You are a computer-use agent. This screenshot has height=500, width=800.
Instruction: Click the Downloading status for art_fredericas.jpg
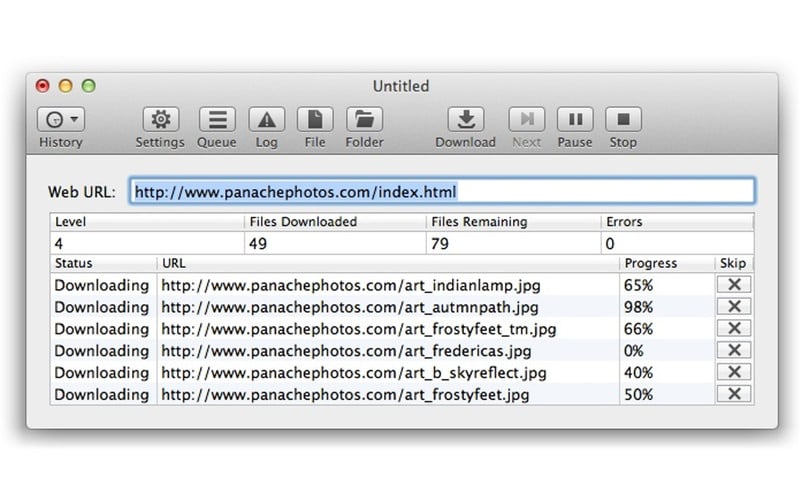click(102, 351)
